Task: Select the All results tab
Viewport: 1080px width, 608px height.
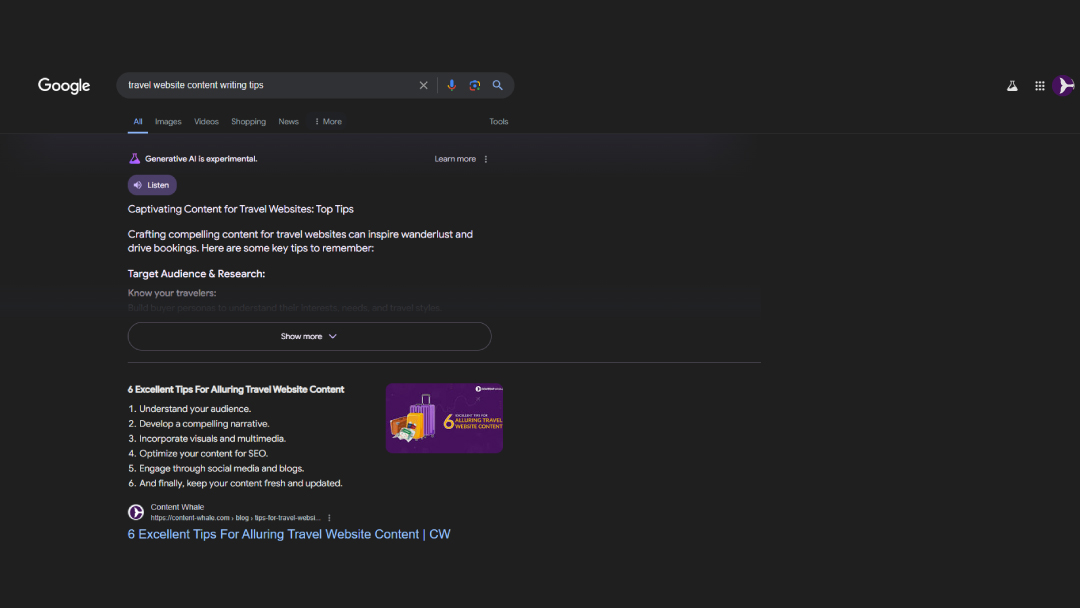Action: point(138,121)
